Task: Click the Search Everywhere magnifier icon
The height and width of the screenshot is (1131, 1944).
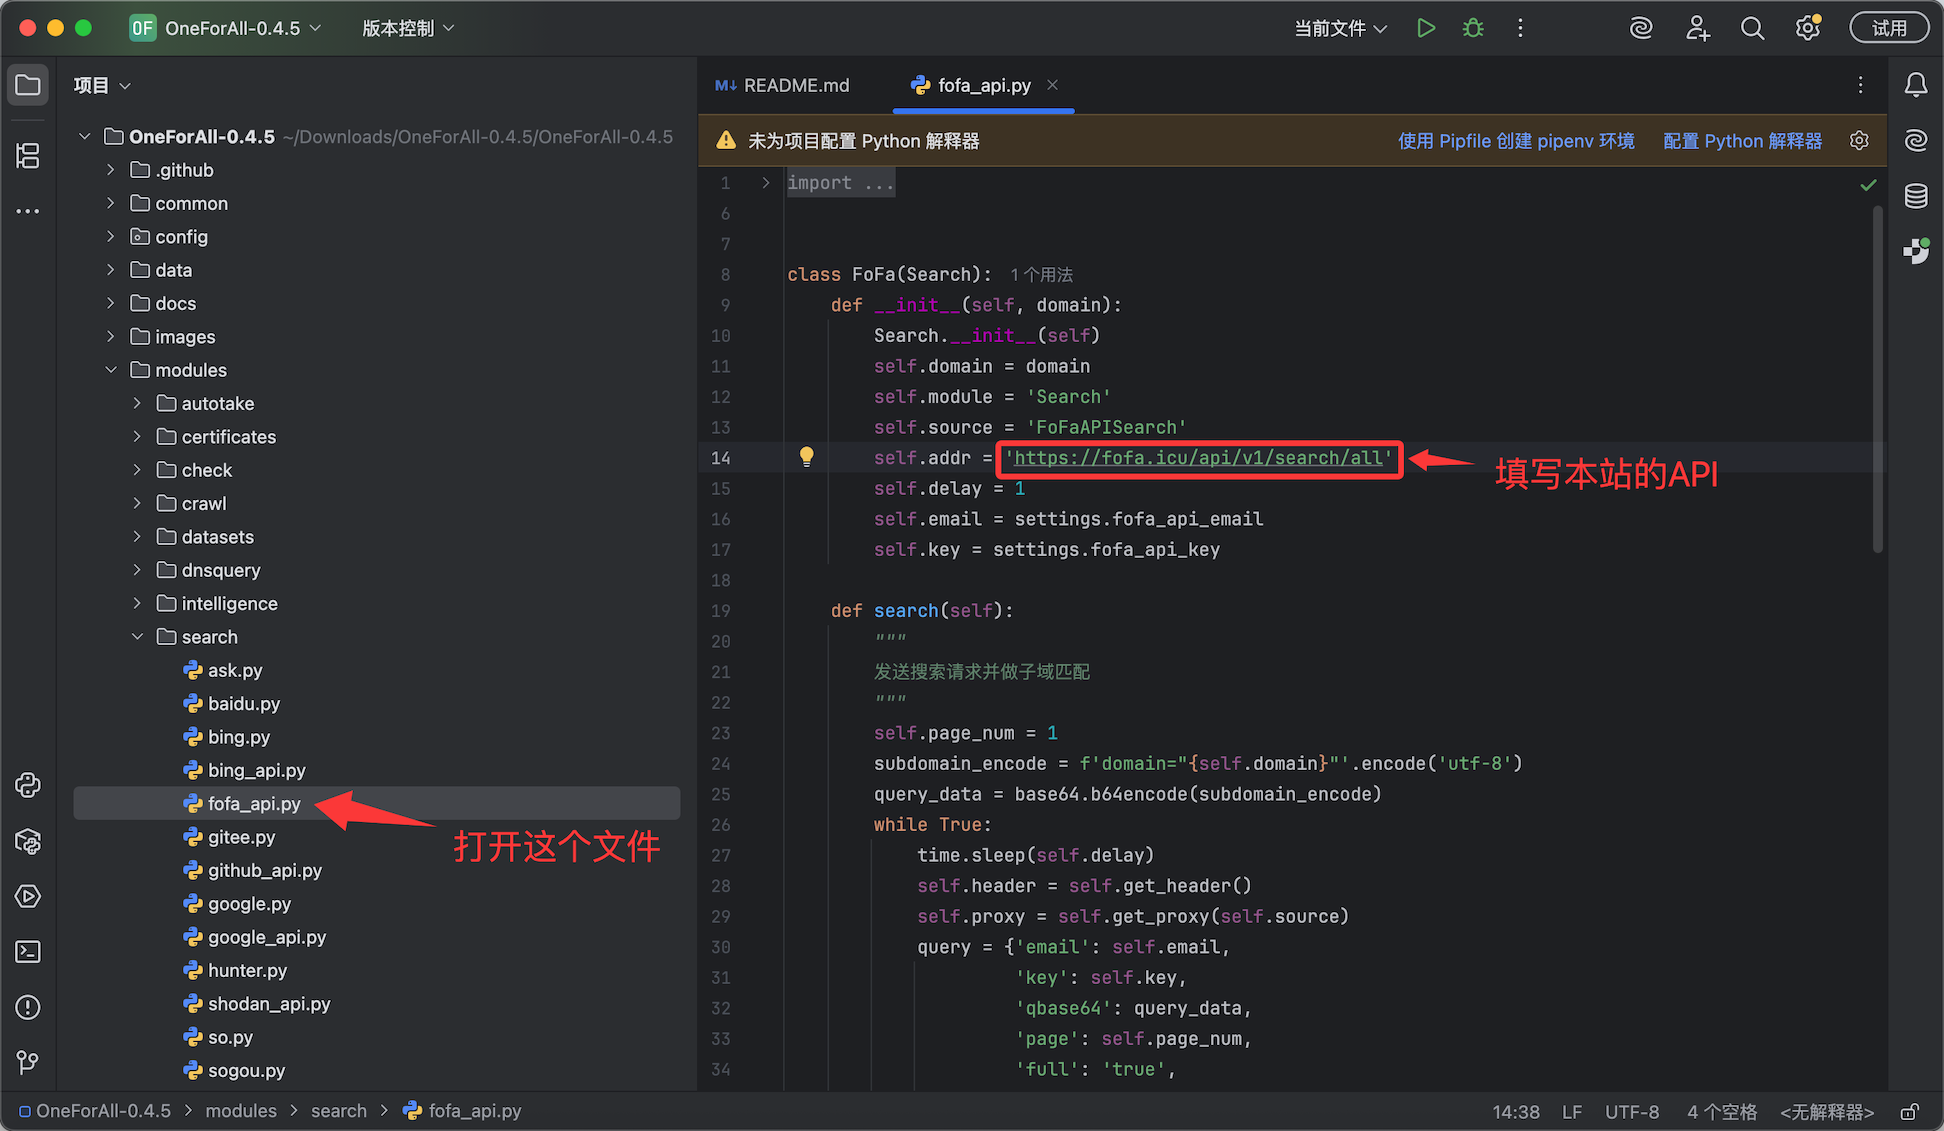Action: 1752,28
